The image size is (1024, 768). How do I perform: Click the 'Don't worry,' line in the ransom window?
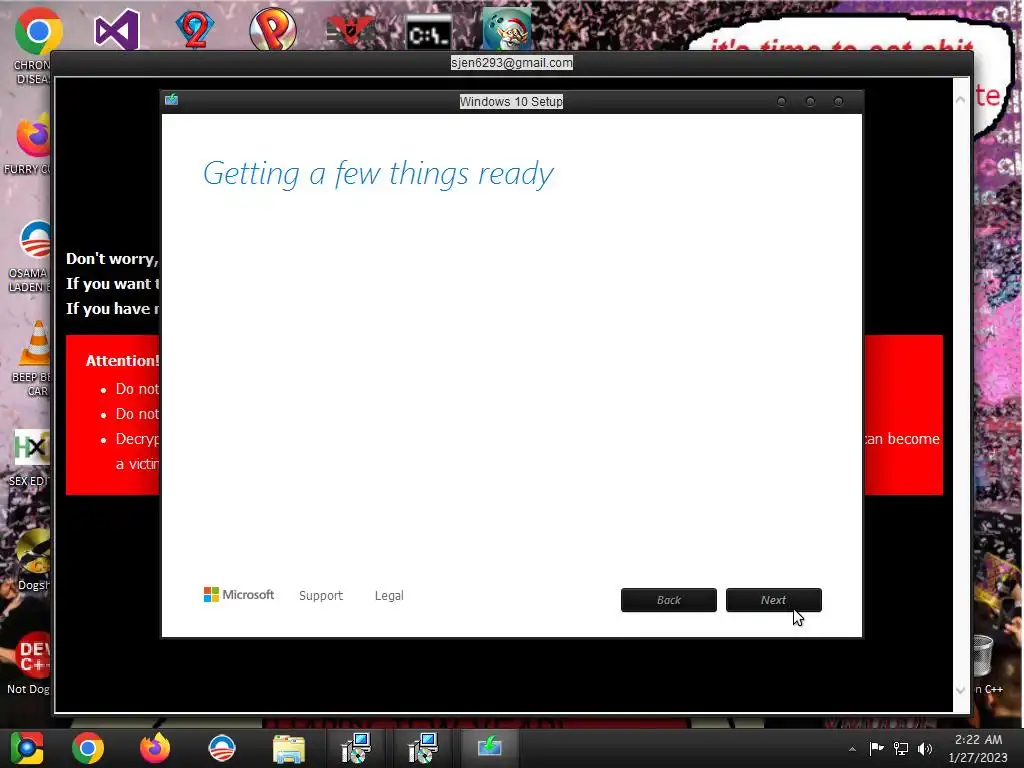(112, 259)
